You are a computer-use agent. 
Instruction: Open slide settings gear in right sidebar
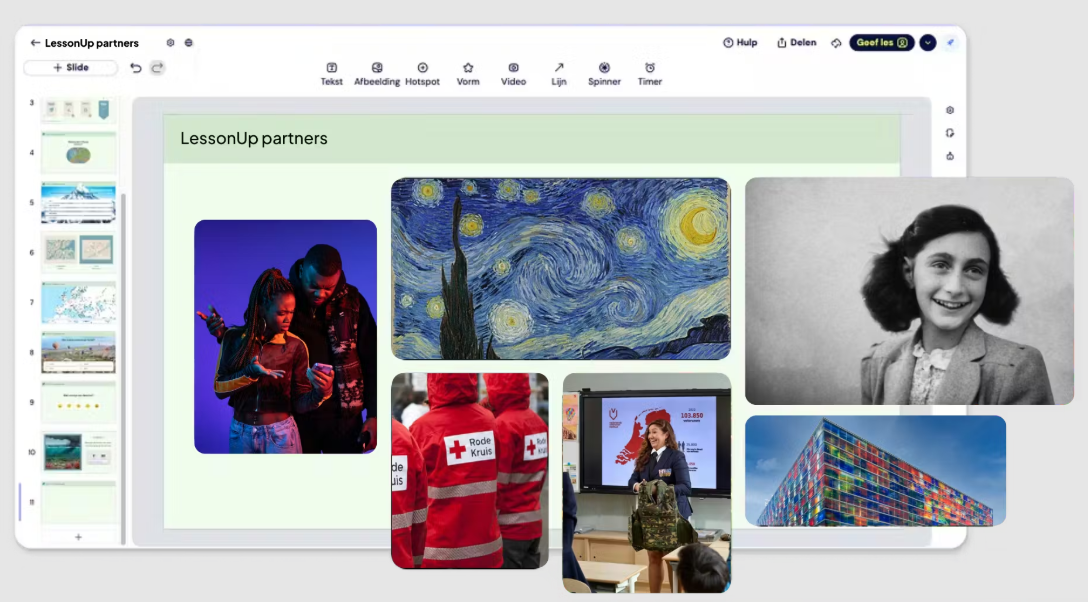(x=950, y=110)
